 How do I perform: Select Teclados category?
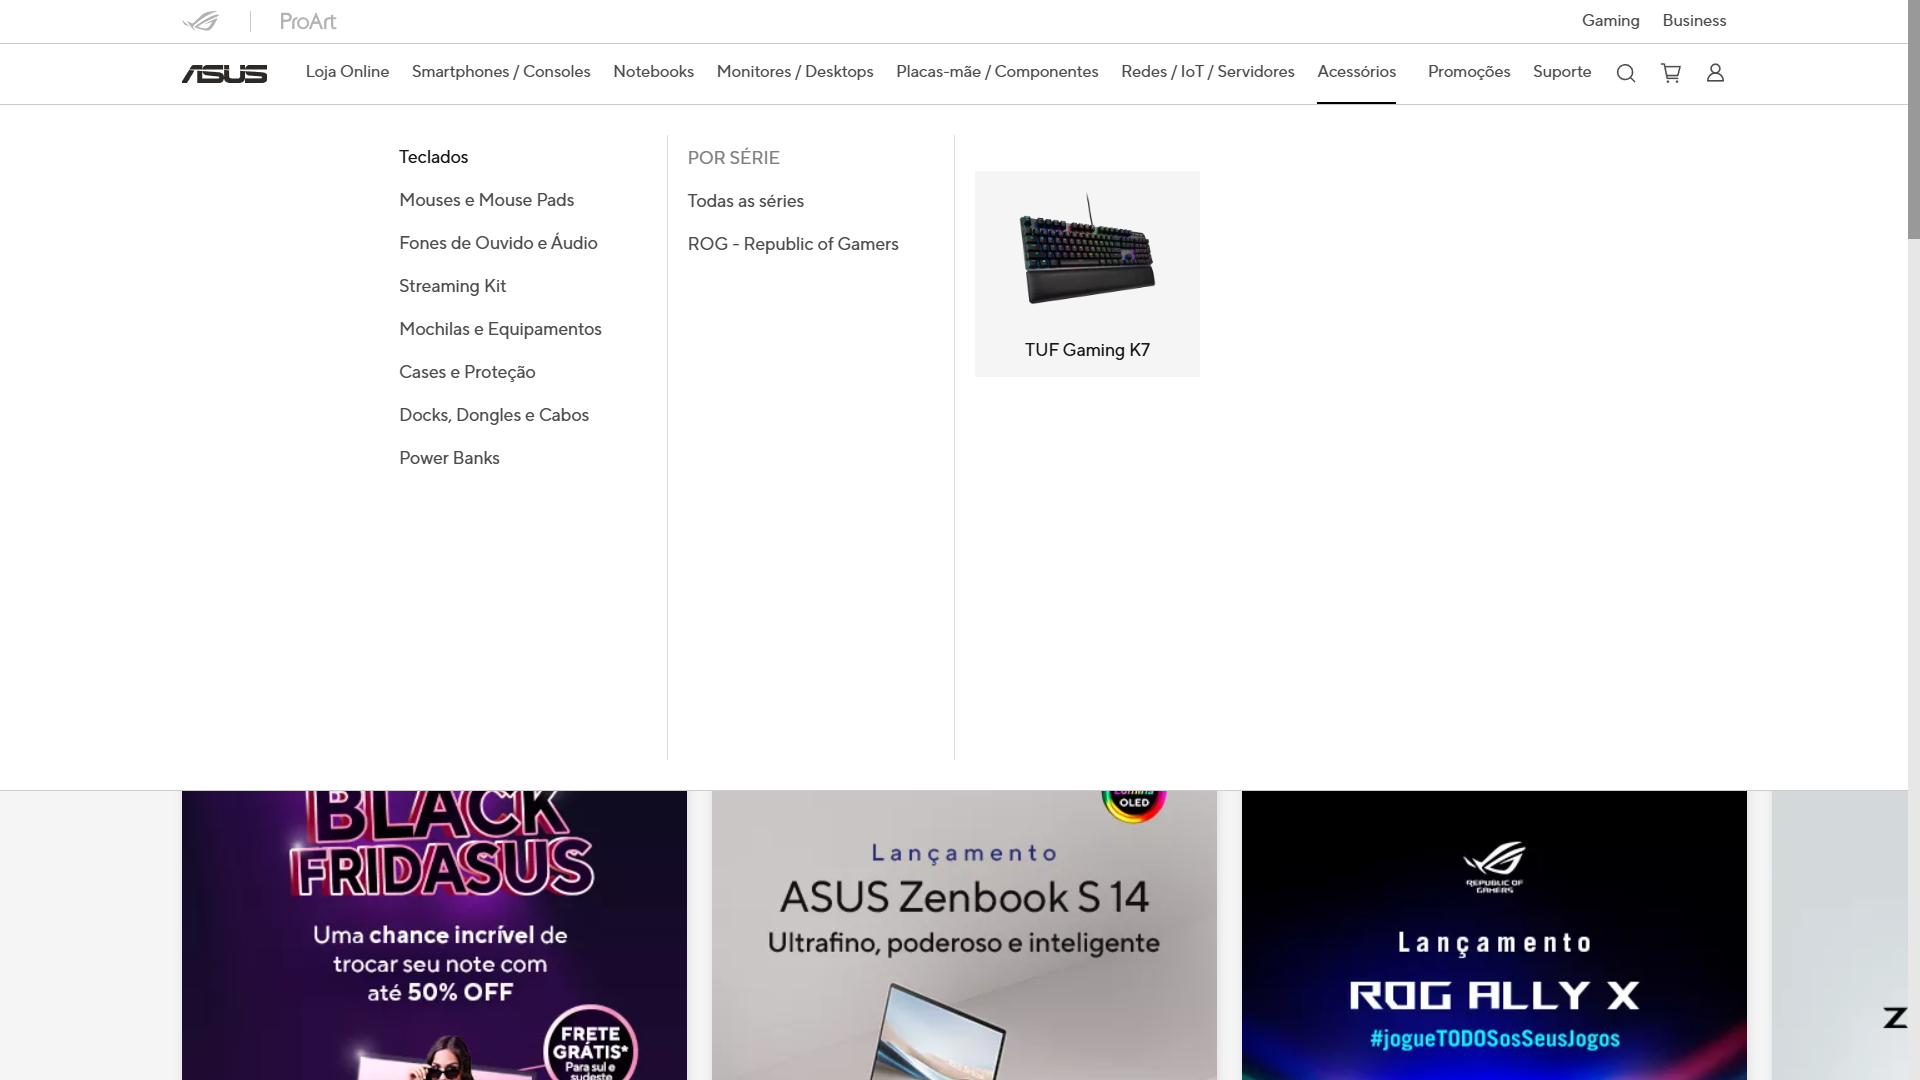(433, 157)
